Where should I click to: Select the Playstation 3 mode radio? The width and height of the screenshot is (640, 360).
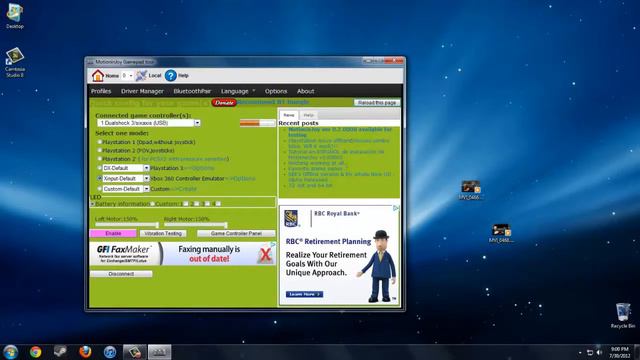(99, 168)
